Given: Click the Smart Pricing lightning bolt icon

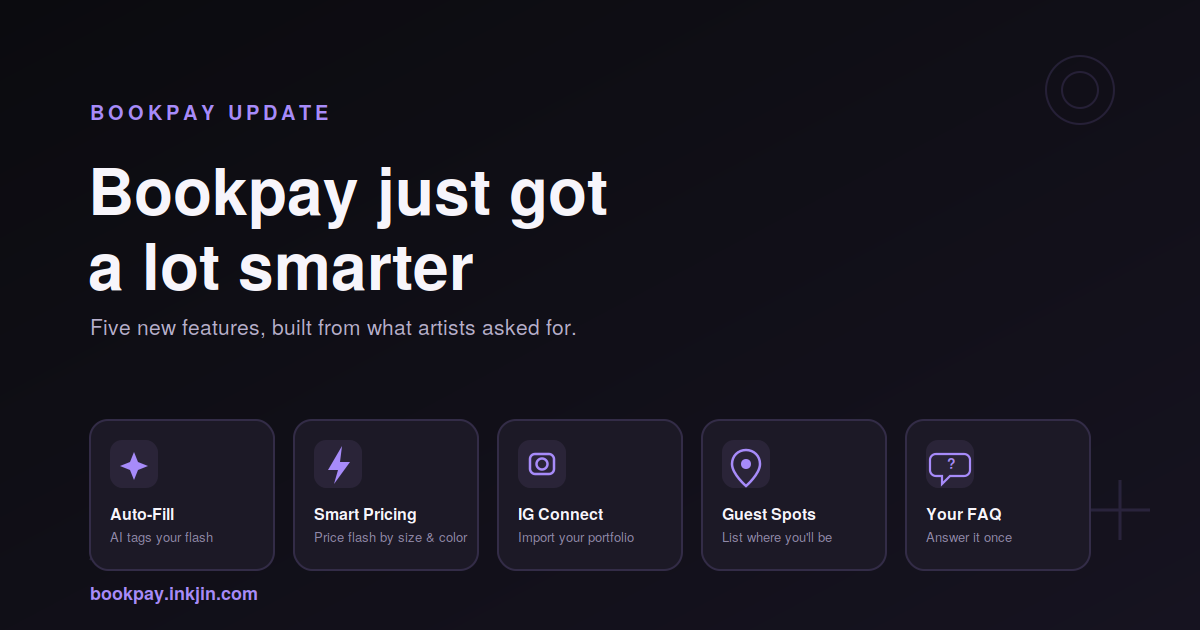Looking at the screenshot, I should (339, 465).
